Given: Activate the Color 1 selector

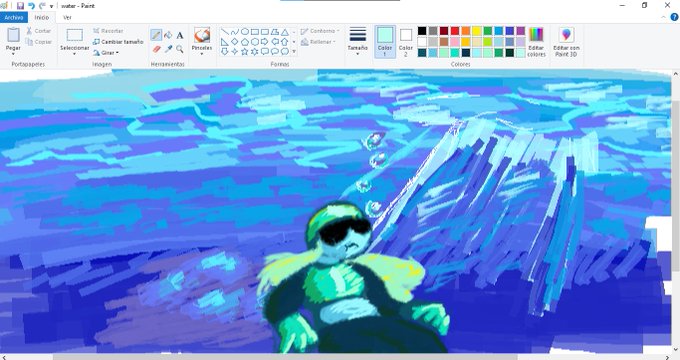Looking at the screenshot, I should coord(385,42).
